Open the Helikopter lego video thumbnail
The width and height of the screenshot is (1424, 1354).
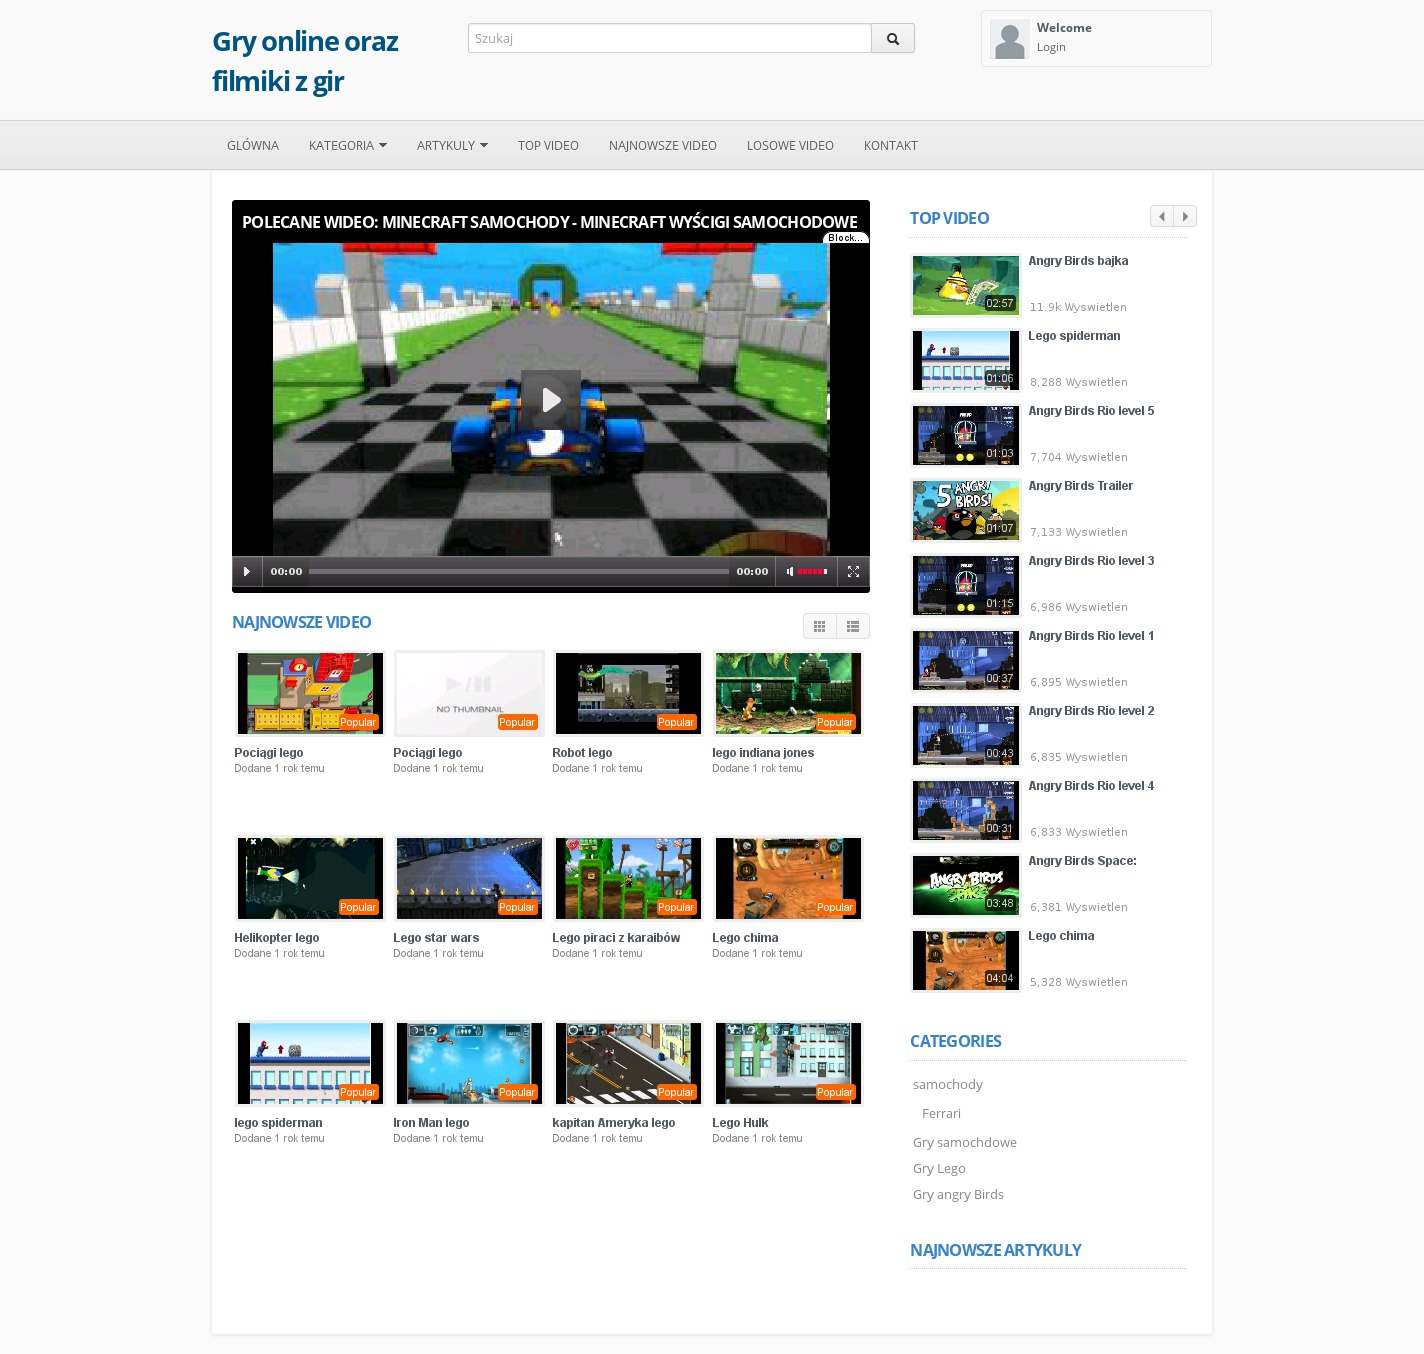click(310, 878)
